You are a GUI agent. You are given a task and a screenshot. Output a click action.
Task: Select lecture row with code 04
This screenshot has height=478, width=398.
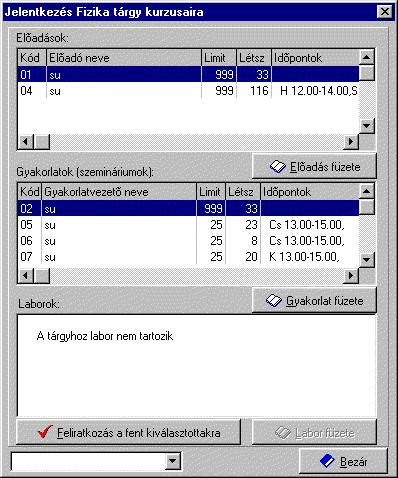click(x=188, y=91)
